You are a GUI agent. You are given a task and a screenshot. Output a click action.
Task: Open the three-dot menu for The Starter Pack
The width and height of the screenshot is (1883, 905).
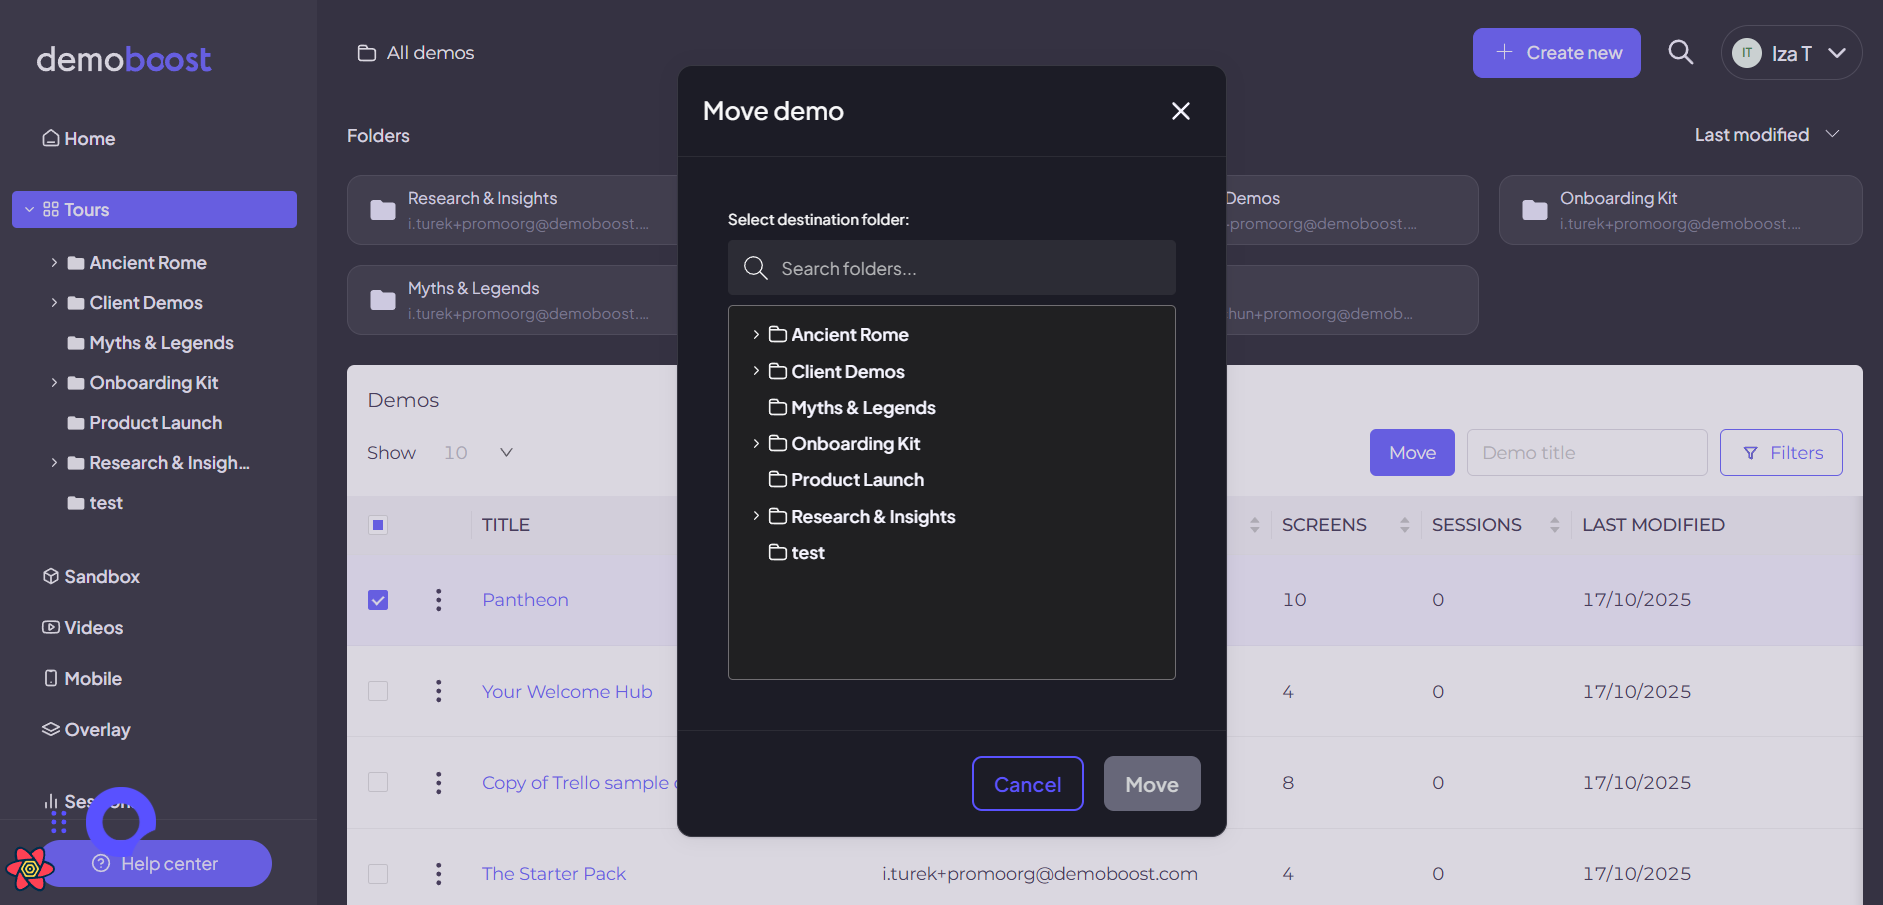[438, 874]
